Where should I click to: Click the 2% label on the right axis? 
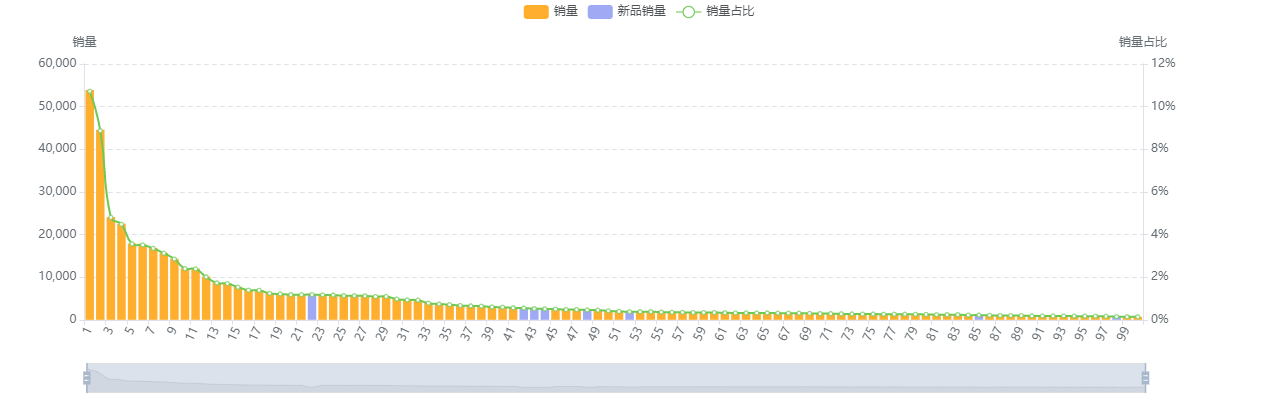tap(1160, 277)
